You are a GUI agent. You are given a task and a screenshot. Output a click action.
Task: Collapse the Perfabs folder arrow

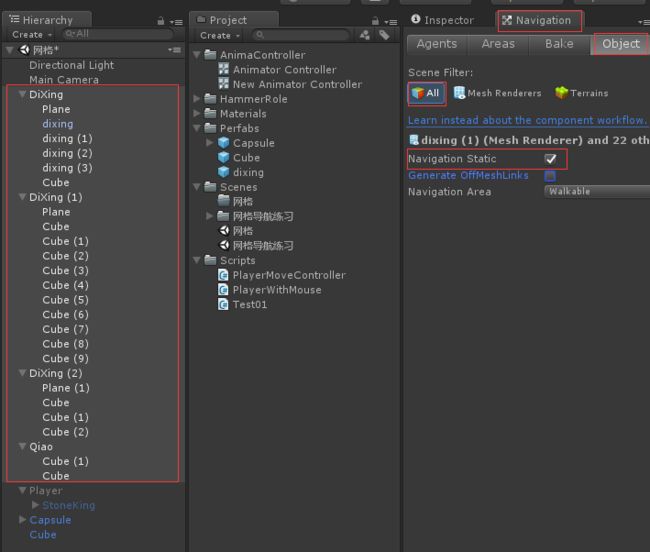197,128
